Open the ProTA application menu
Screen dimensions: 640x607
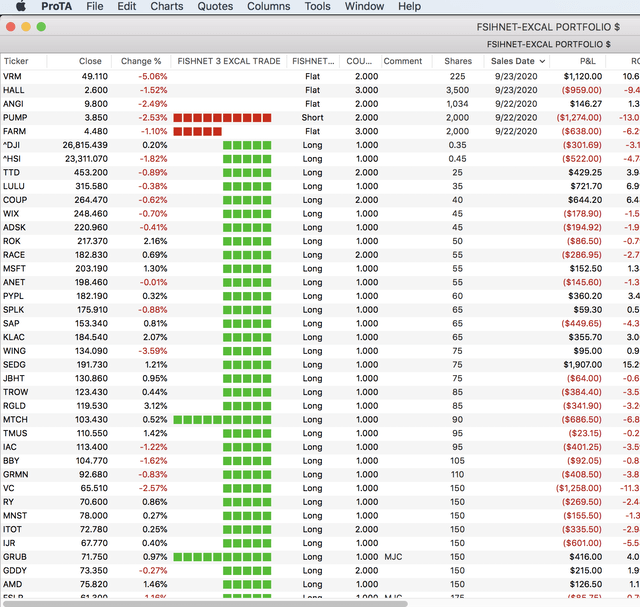56,6
